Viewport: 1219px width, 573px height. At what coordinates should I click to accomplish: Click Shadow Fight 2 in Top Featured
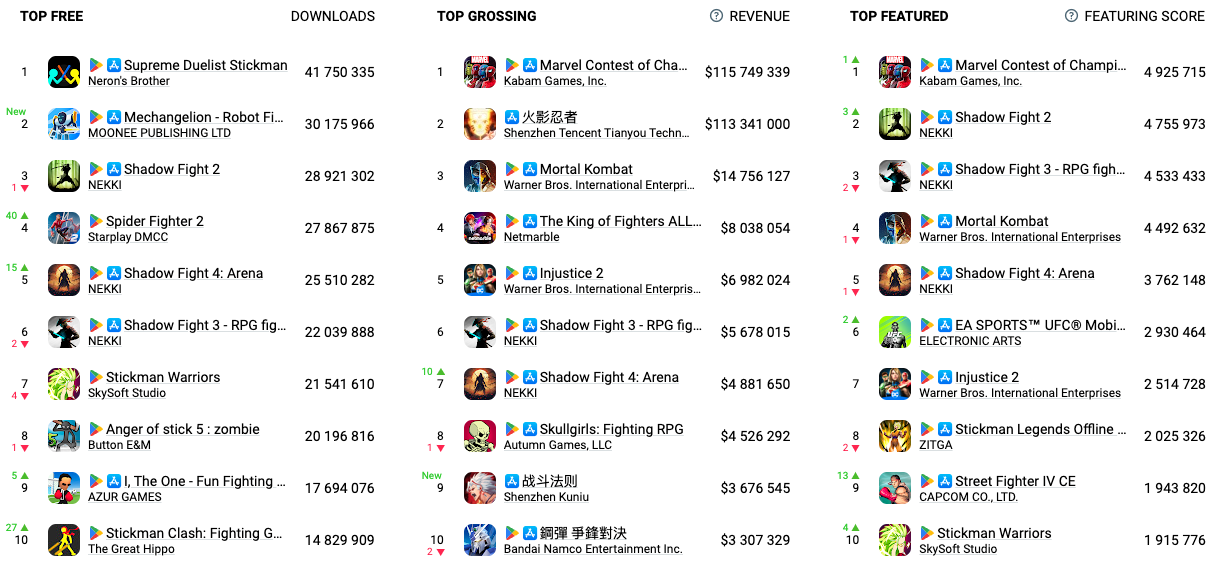click(x=1002, y=117)
